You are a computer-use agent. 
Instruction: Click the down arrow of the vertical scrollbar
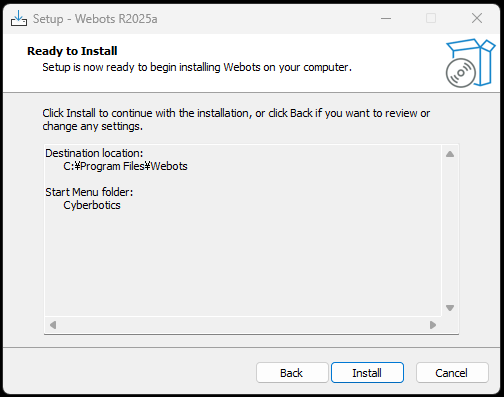(450, 308)
